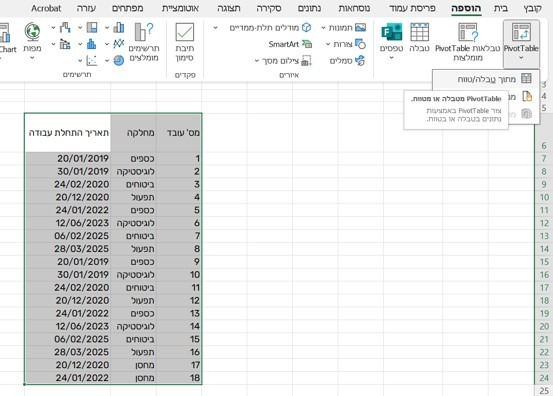This screenshot has height=396, width=553.
Task: Click the pie chart icon
Action: pyautogui.click(x=119, y=61)
